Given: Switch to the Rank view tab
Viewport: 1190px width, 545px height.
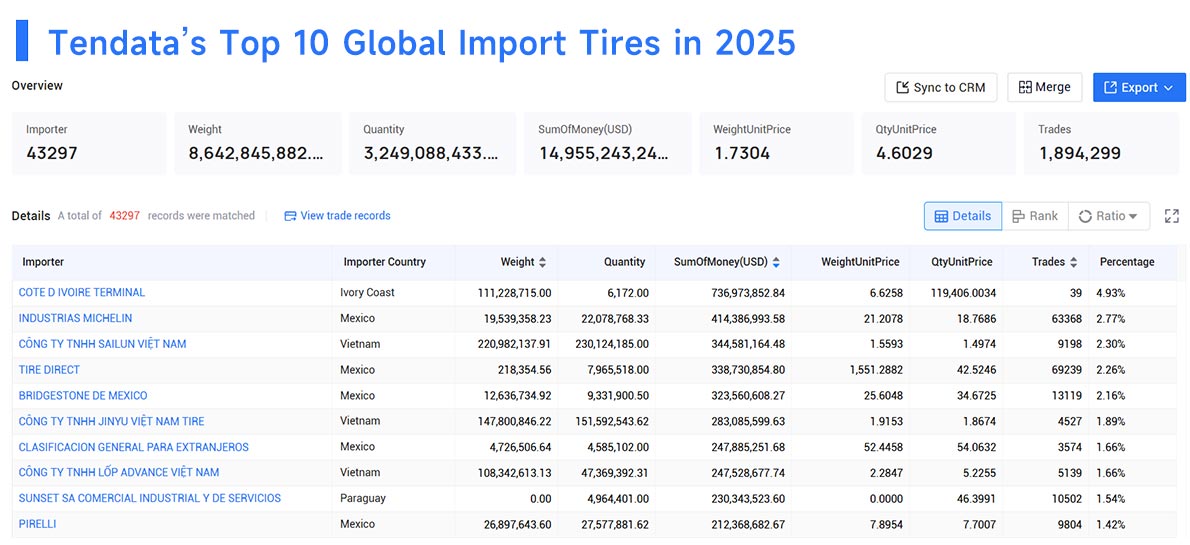Looking at the screenshot, I should [x=1034, y=216].
